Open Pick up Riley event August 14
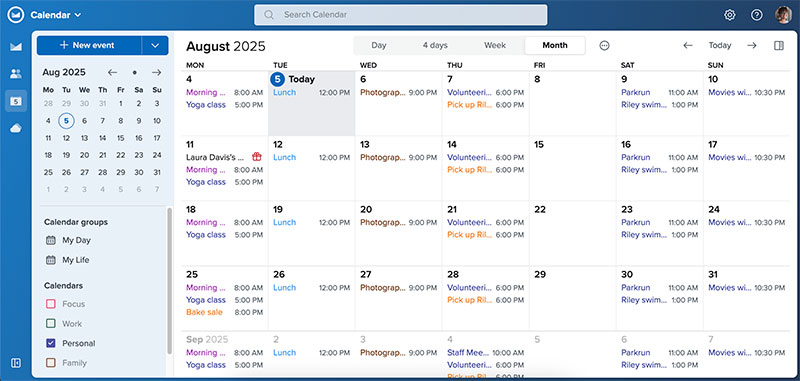Image resolution: width=800 pixels, height=381 pixels. click(x=485, y=170)
